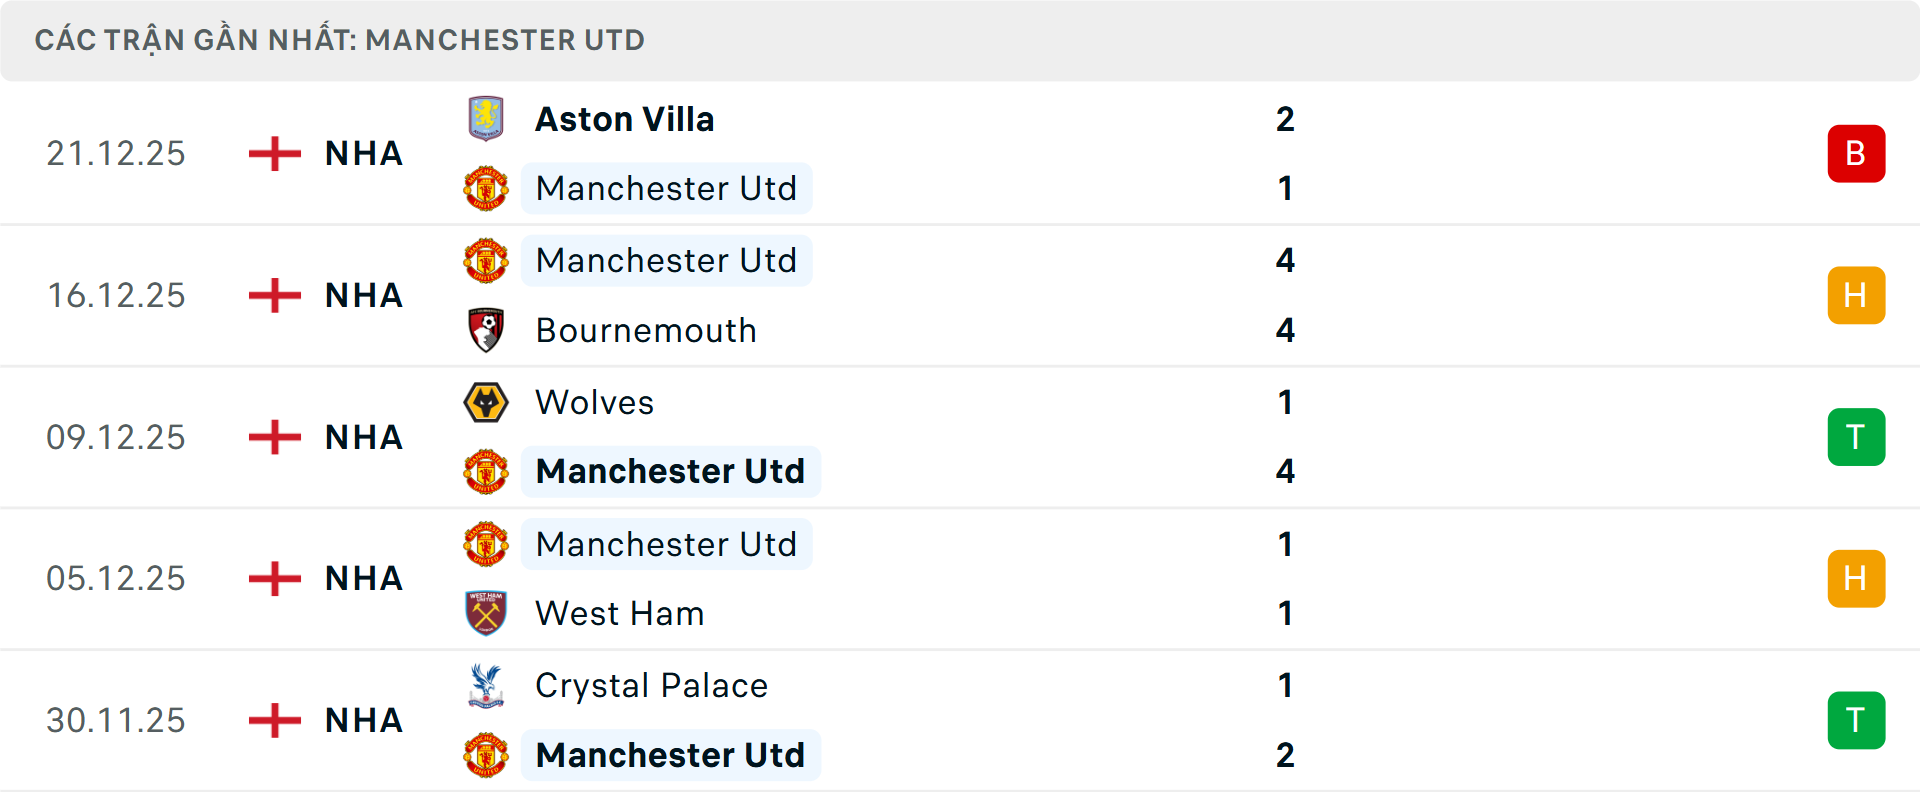Click the Crystal Palace club crest

point(486,686)
